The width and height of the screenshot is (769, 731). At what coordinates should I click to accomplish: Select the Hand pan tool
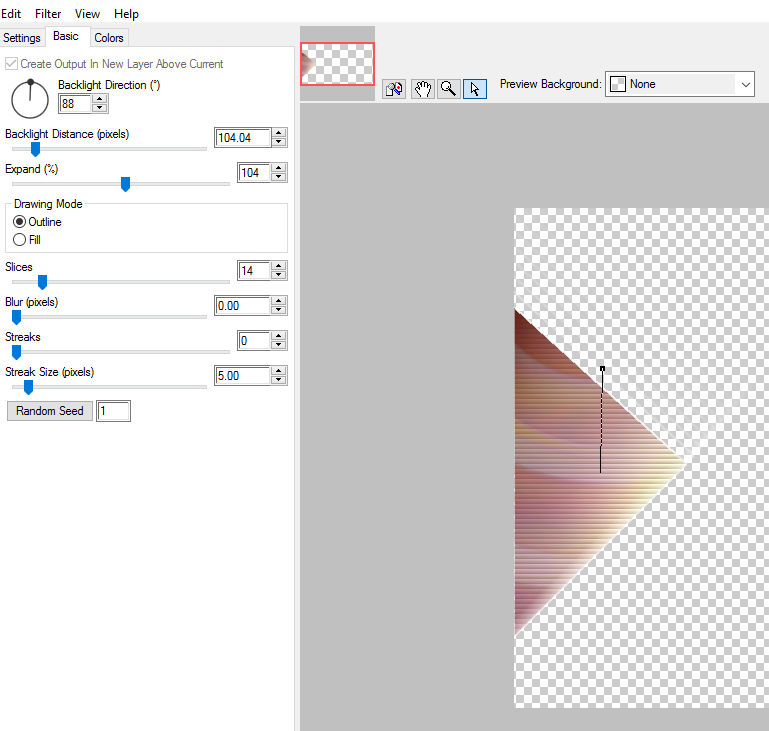422,89
